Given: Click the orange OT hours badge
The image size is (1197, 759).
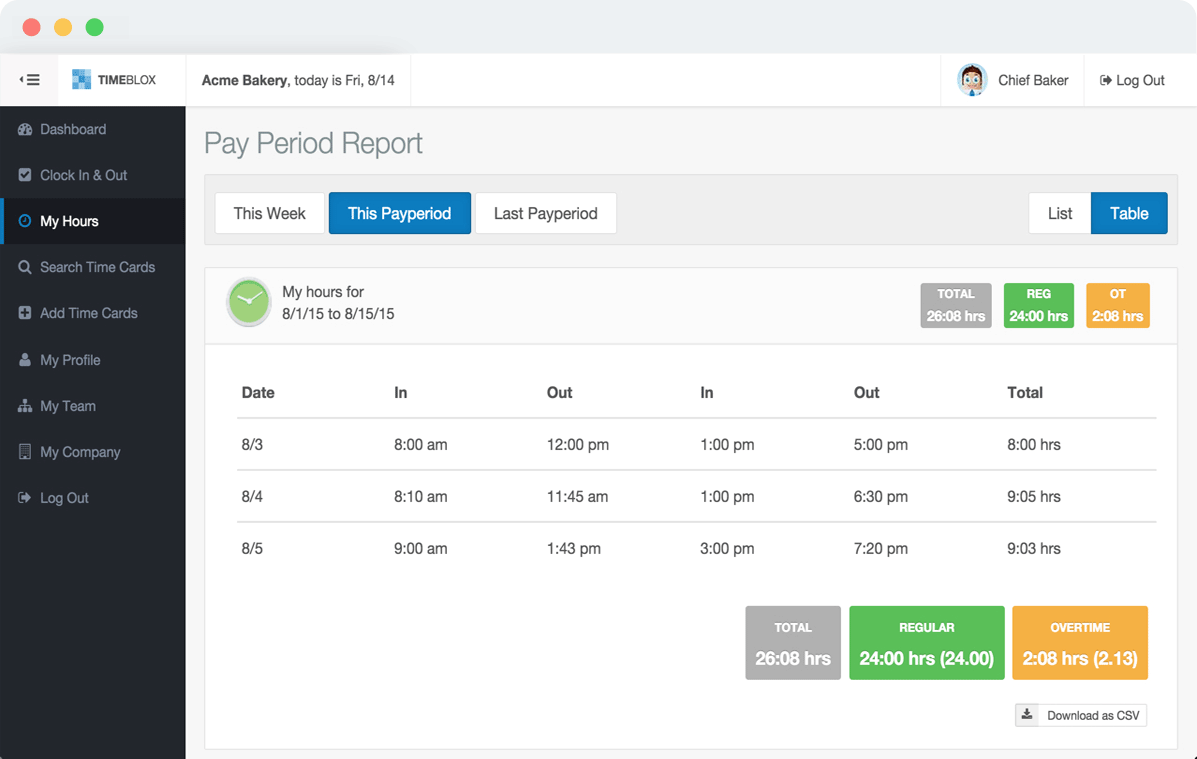Looking at the screenshot, I should pyautogui.click(x=1117, y=305).
